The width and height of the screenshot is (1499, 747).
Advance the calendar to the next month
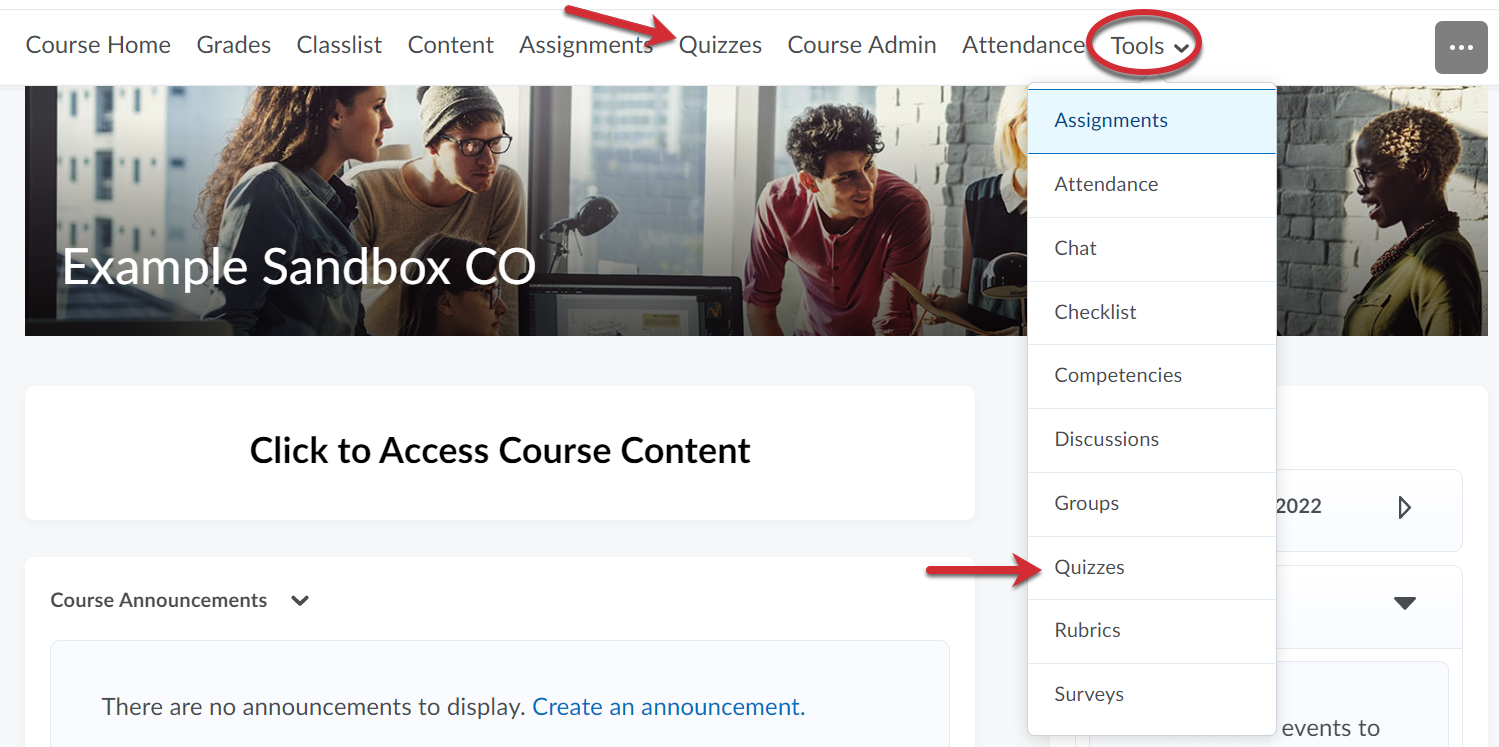click(x=1404, y=510)
